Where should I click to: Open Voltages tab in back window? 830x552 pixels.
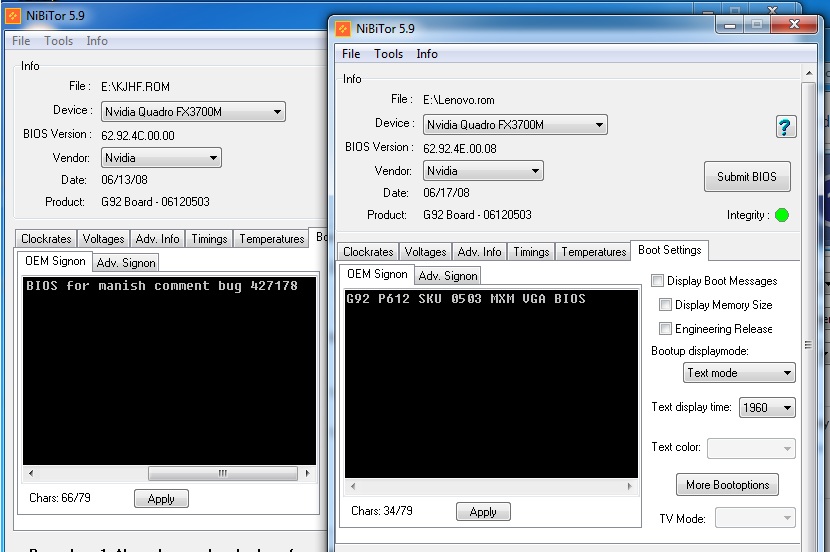tap(103, 239)
